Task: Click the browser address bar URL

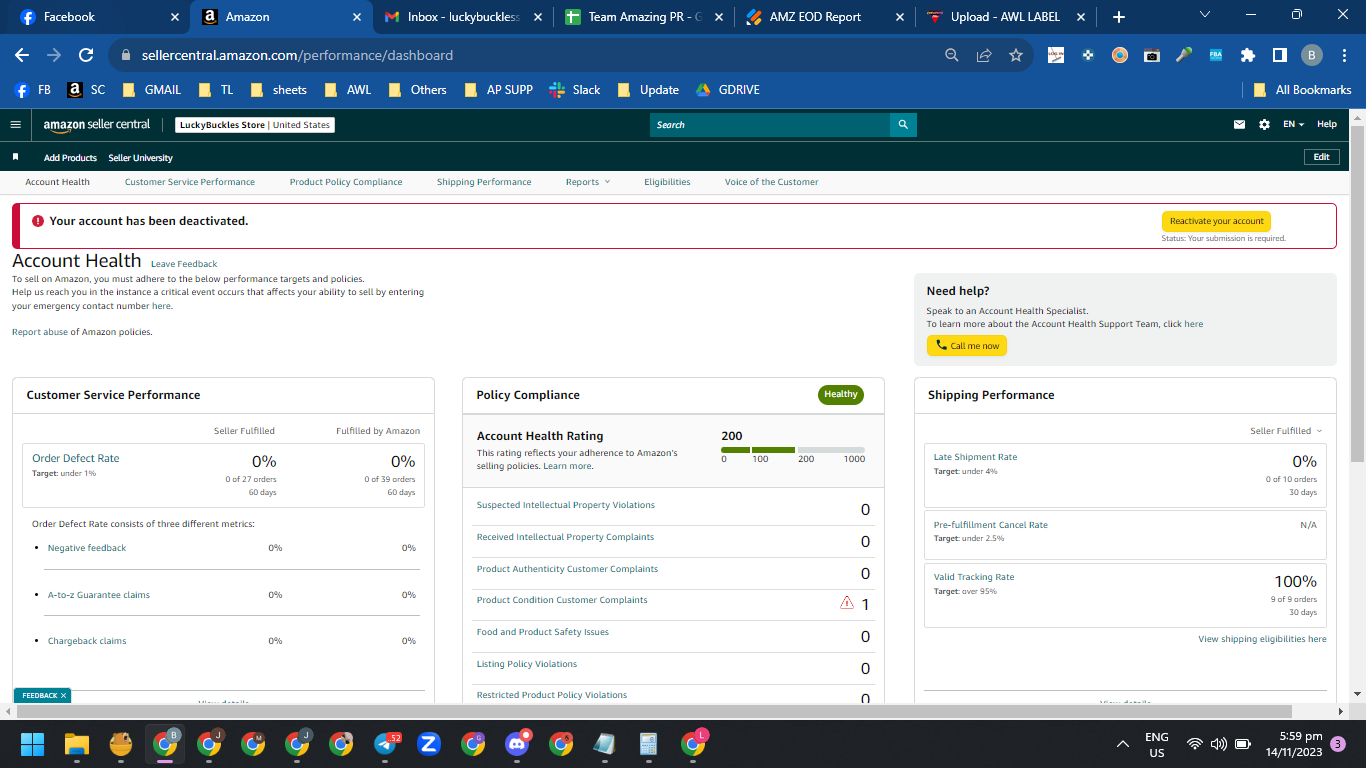Action: (295, 56)
